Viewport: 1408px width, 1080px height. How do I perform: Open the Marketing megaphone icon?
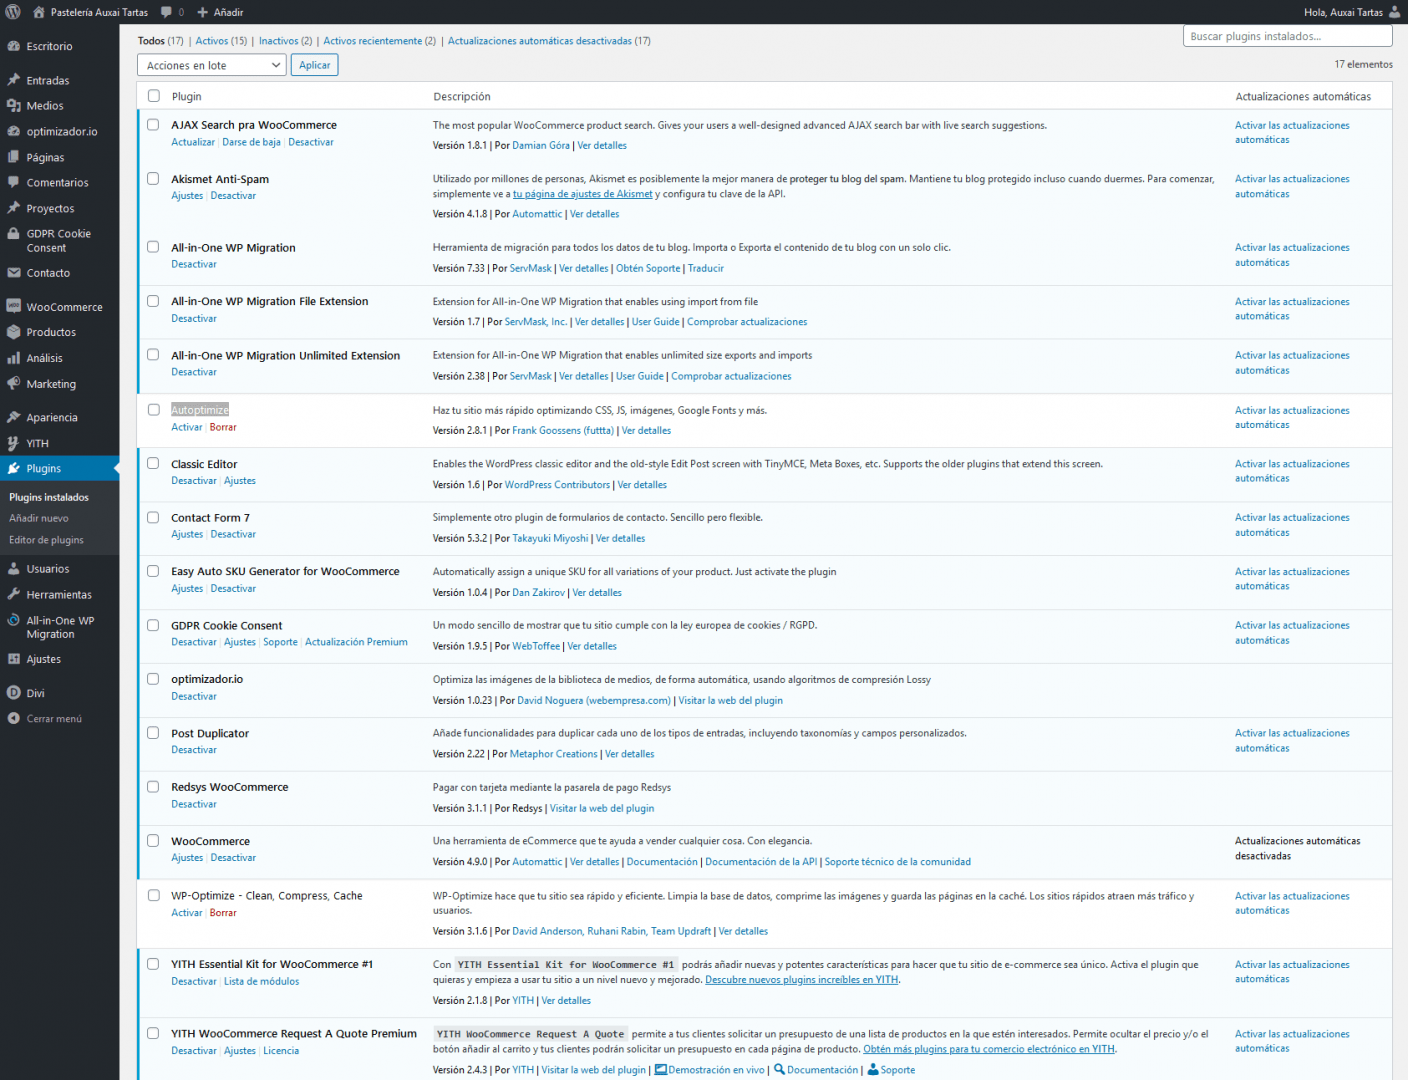[x=13, y=383]
